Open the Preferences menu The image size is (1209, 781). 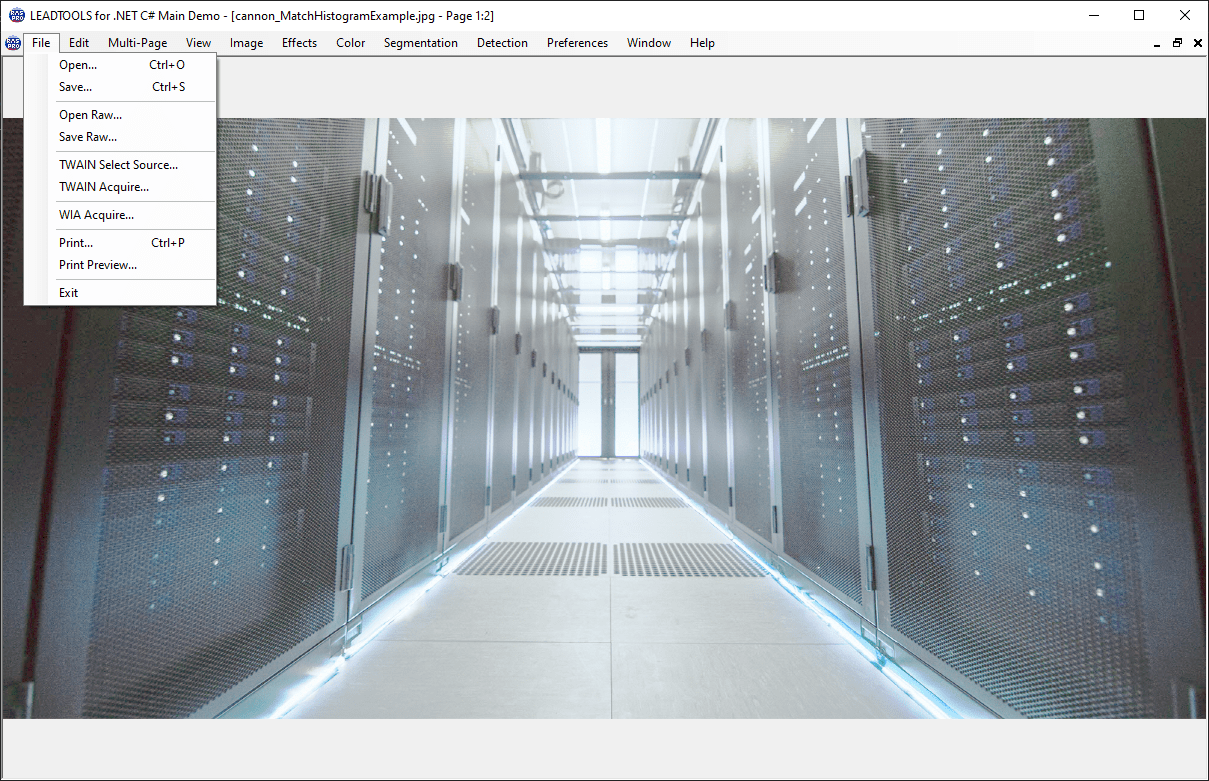pos(577,43)
